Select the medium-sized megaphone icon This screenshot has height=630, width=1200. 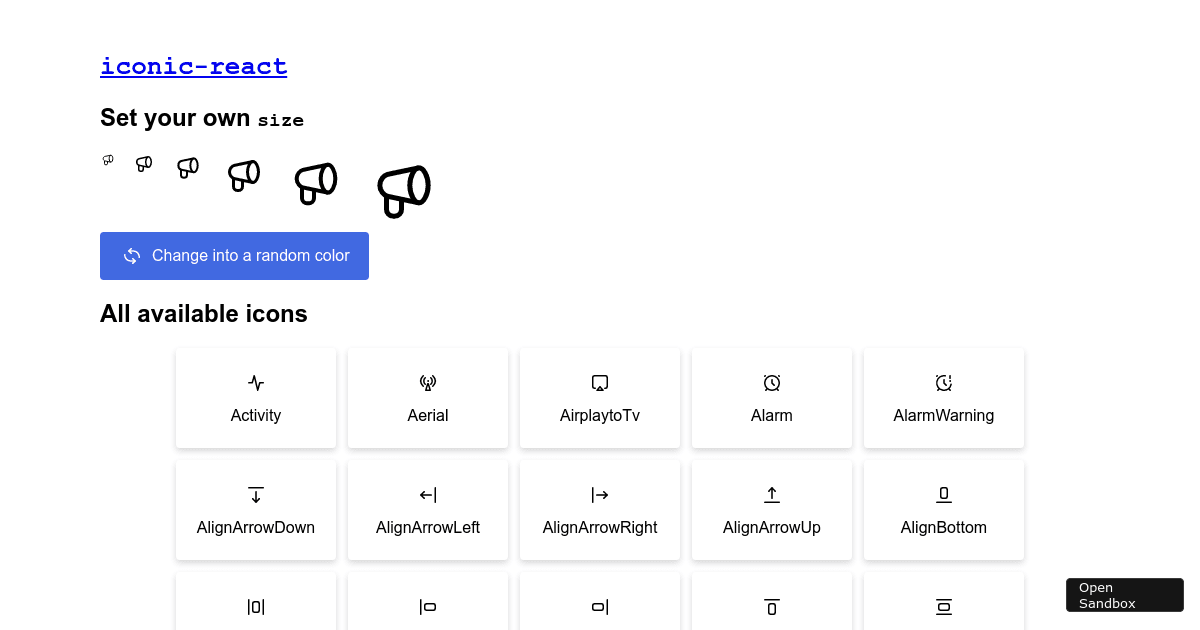tap(243, 174)
